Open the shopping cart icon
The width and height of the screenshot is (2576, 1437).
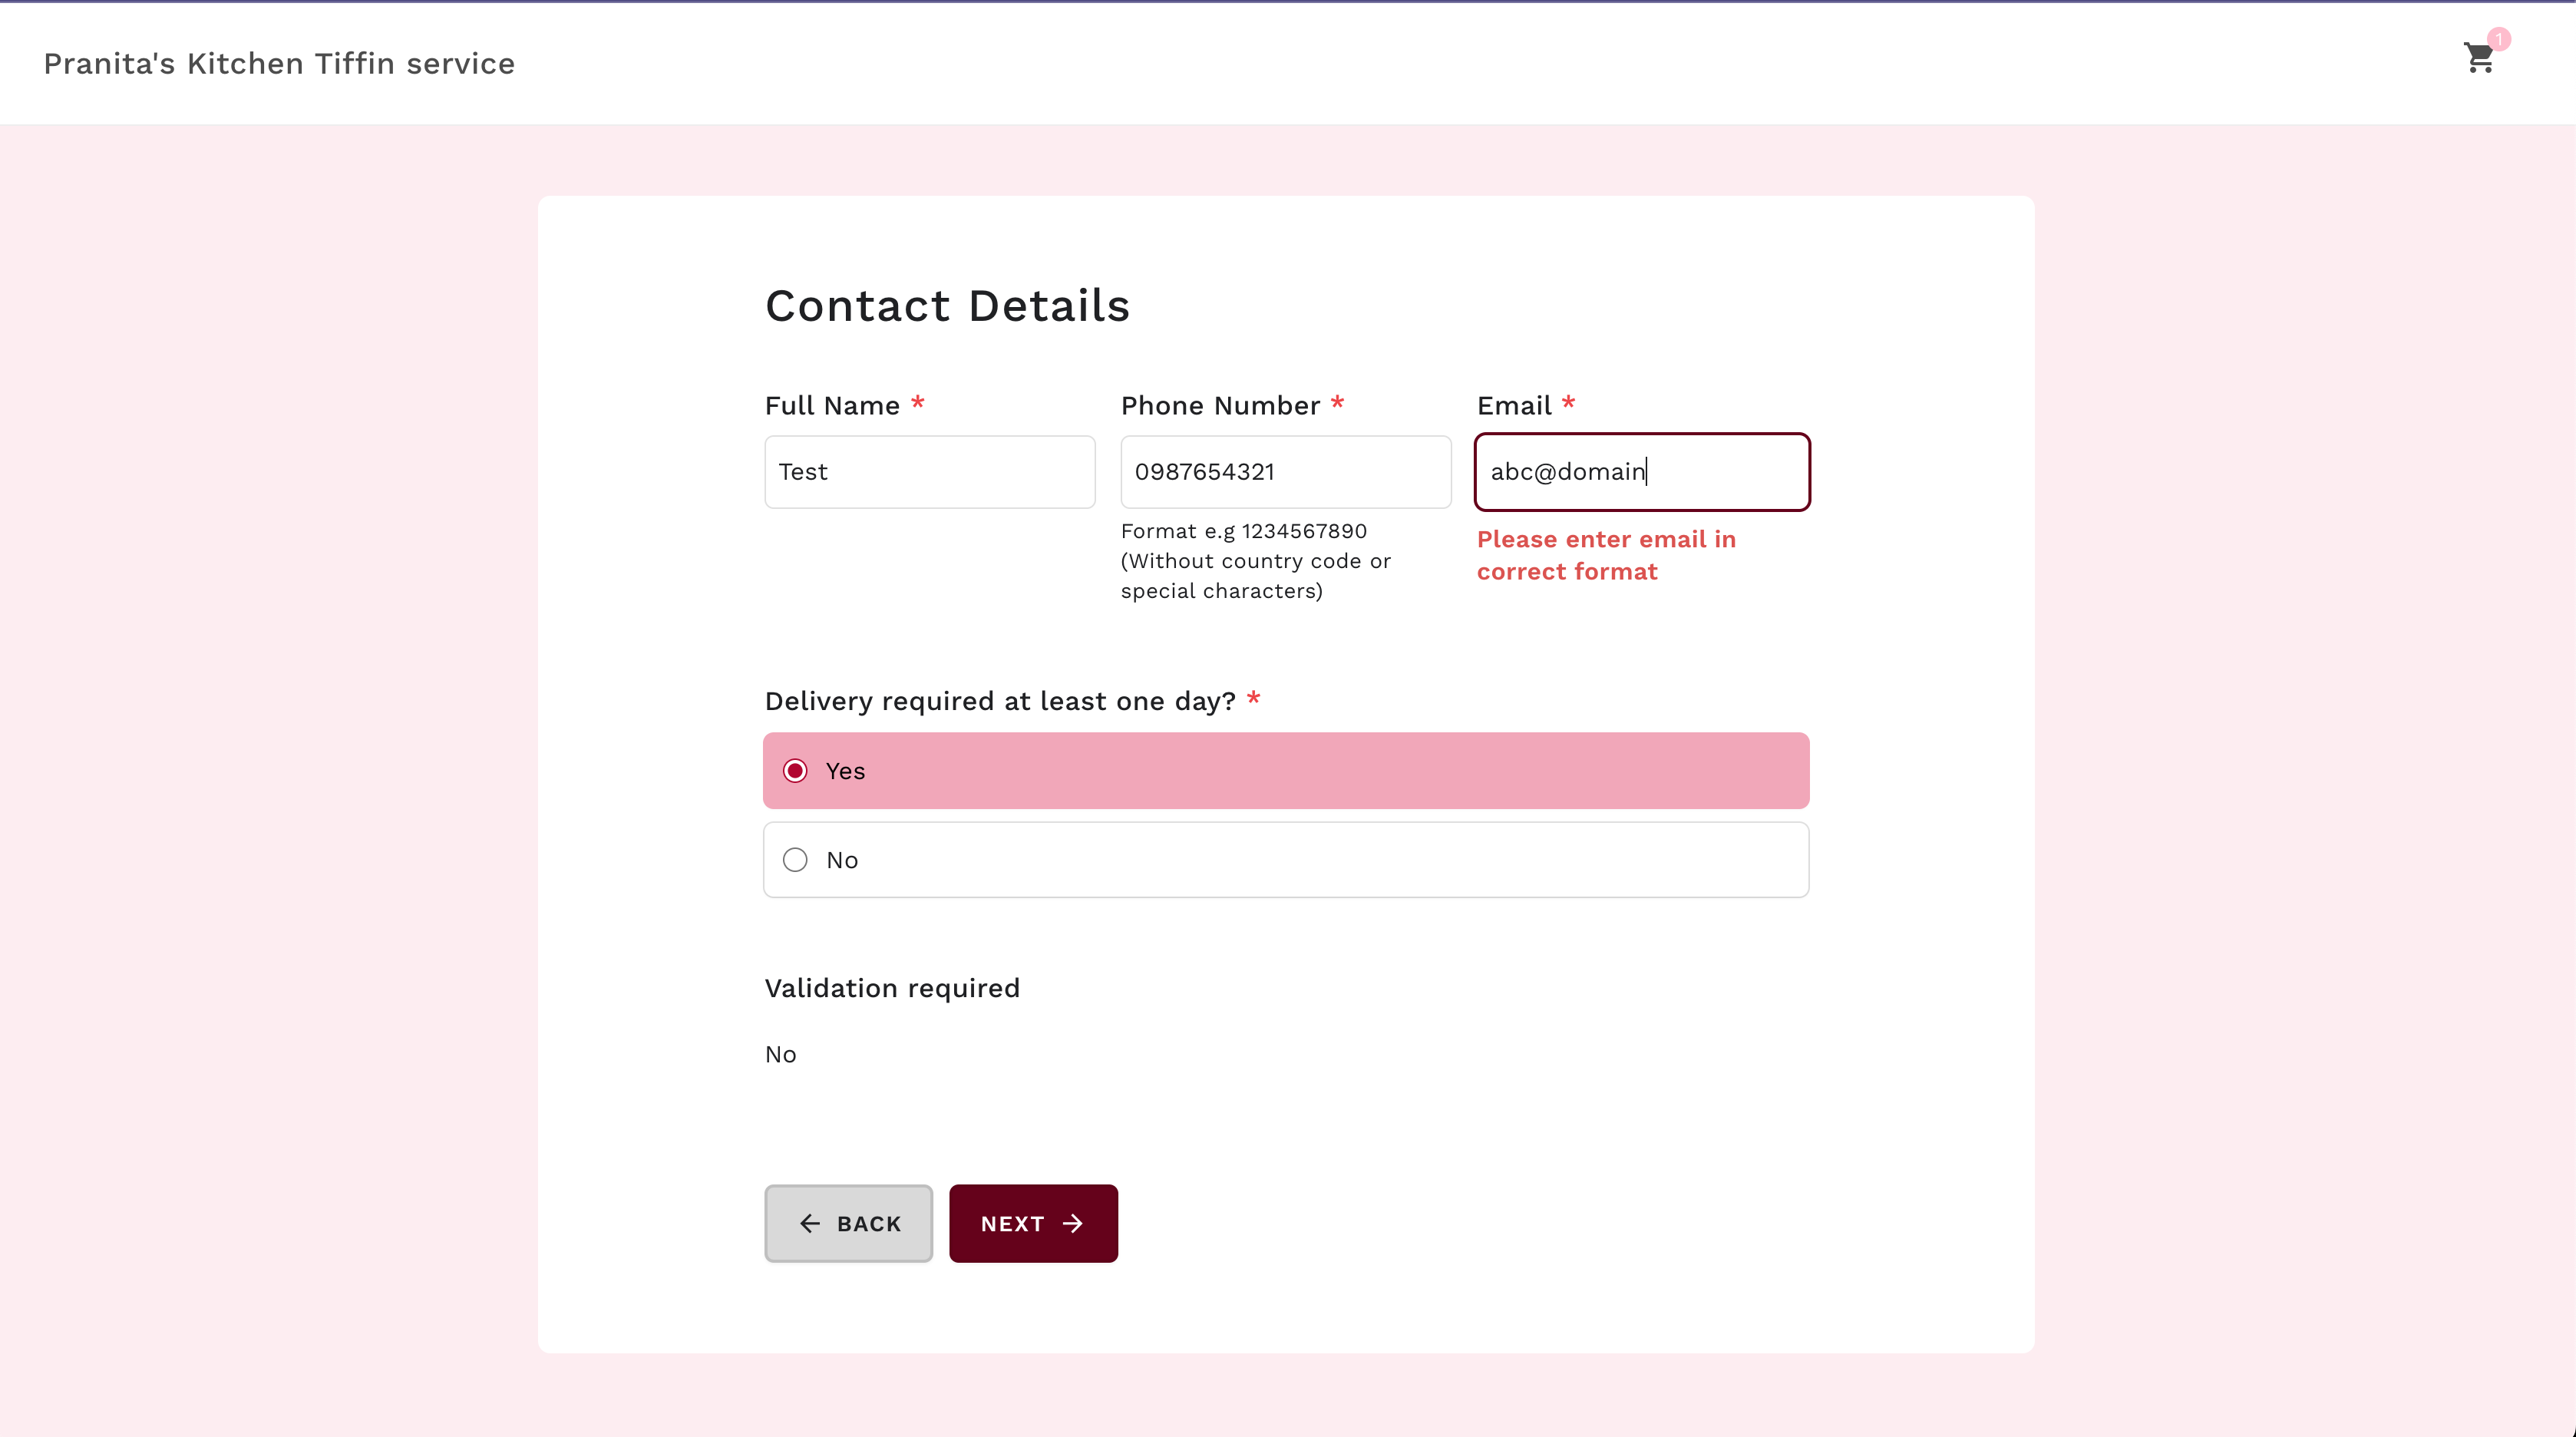pyautogui.click(x=2478, y=59)
